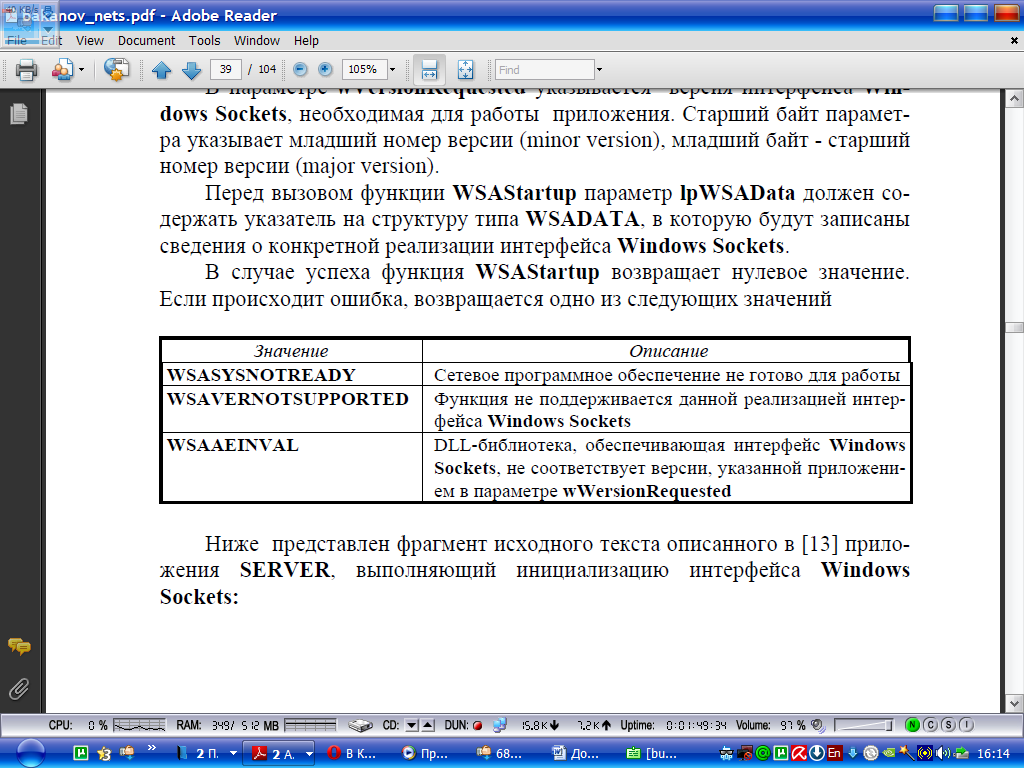Image resolution: width=1024 pixels, height=768 pixels.
Task: Open the Document menu
Action: click(146, 40)
